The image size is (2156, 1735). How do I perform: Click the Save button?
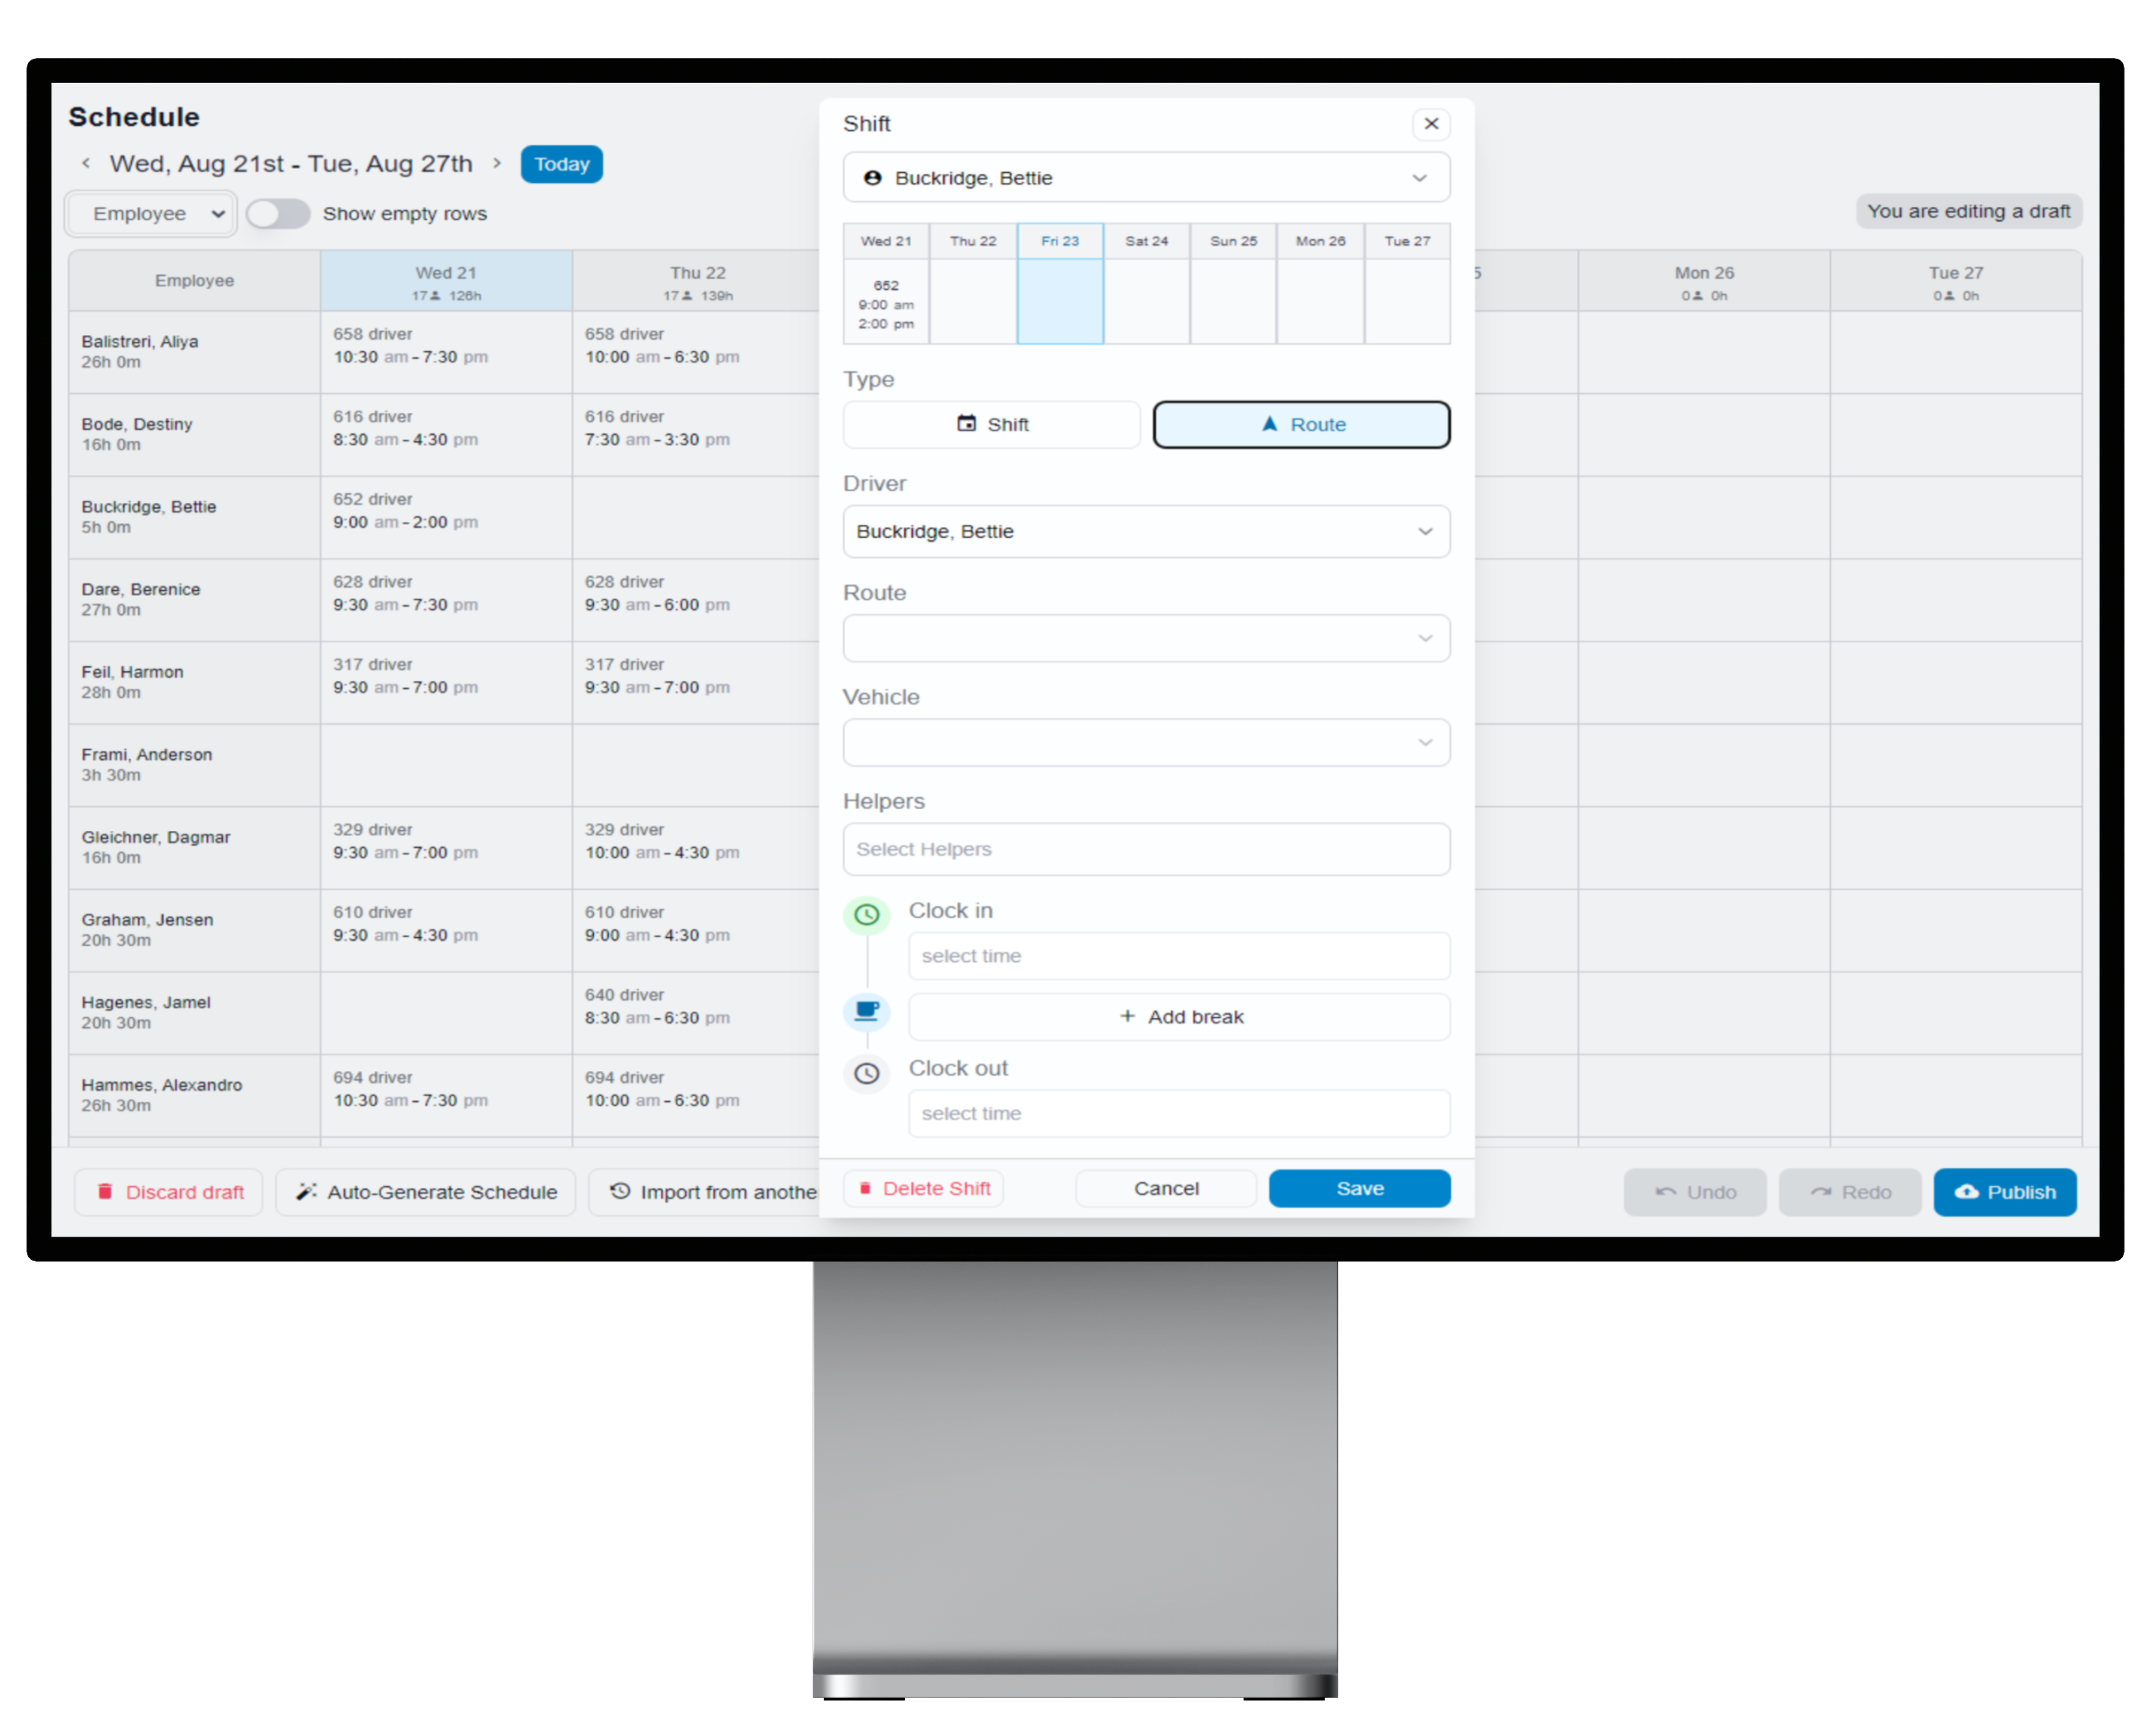(x=1359, y=1189)
